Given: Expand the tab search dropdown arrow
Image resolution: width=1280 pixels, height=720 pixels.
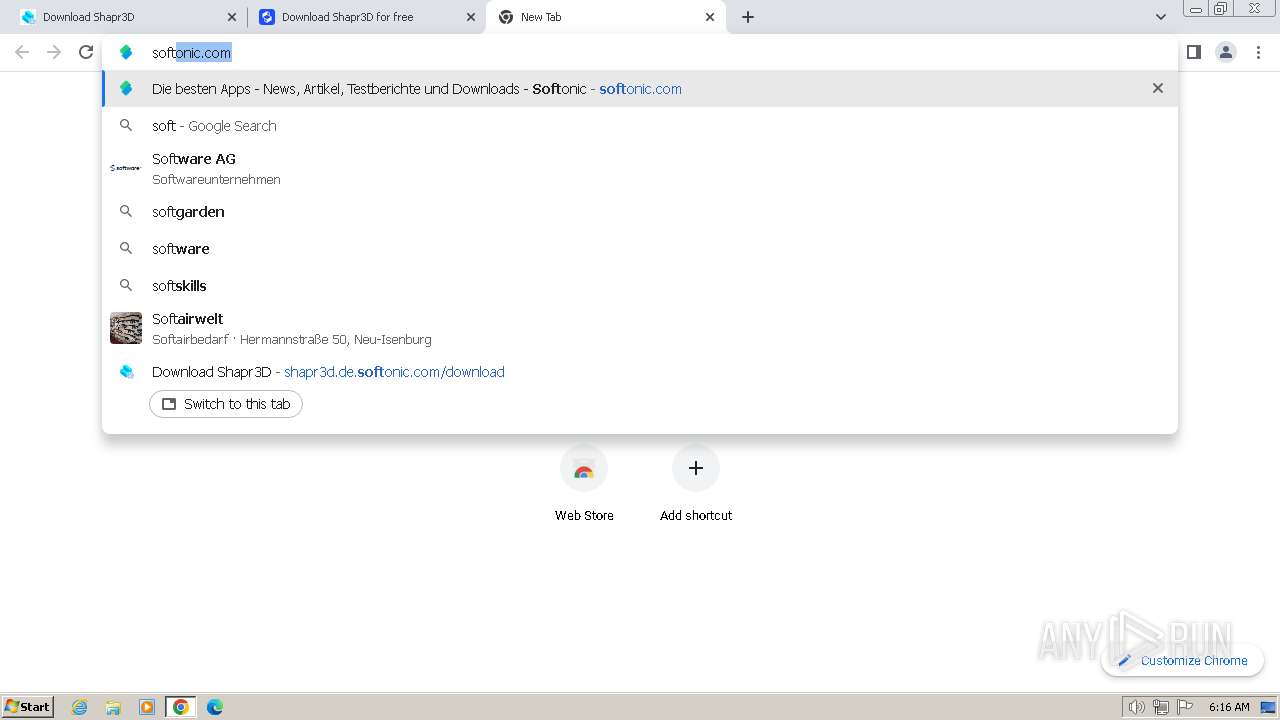Looking at the screenshot, I should point(1160,17).
